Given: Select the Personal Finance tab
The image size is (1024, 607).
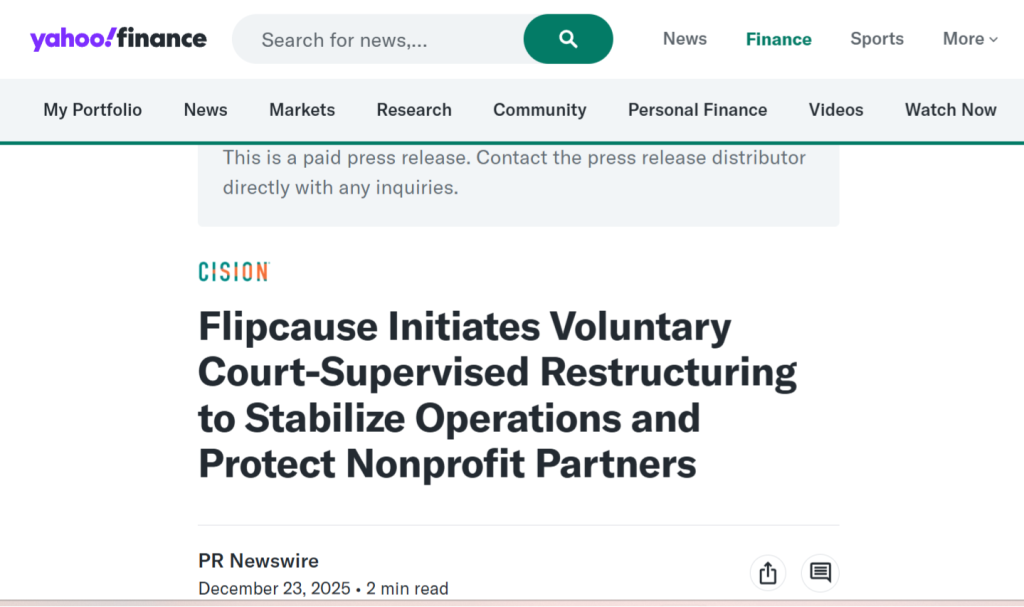Looking at the screenshot, I should tap(698, 110).
